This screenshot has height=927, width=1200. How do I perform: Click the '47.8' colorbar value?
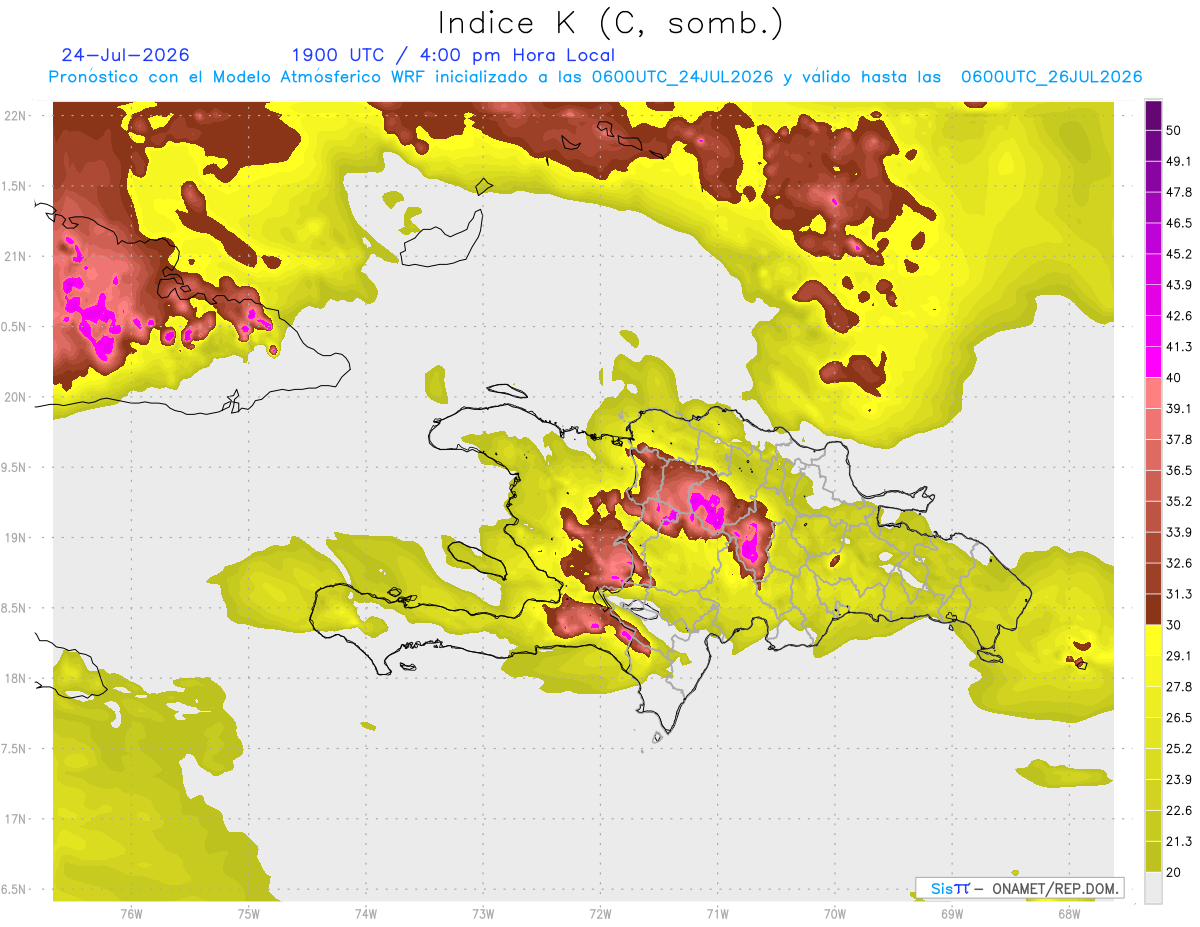[x=1178, y=192]
